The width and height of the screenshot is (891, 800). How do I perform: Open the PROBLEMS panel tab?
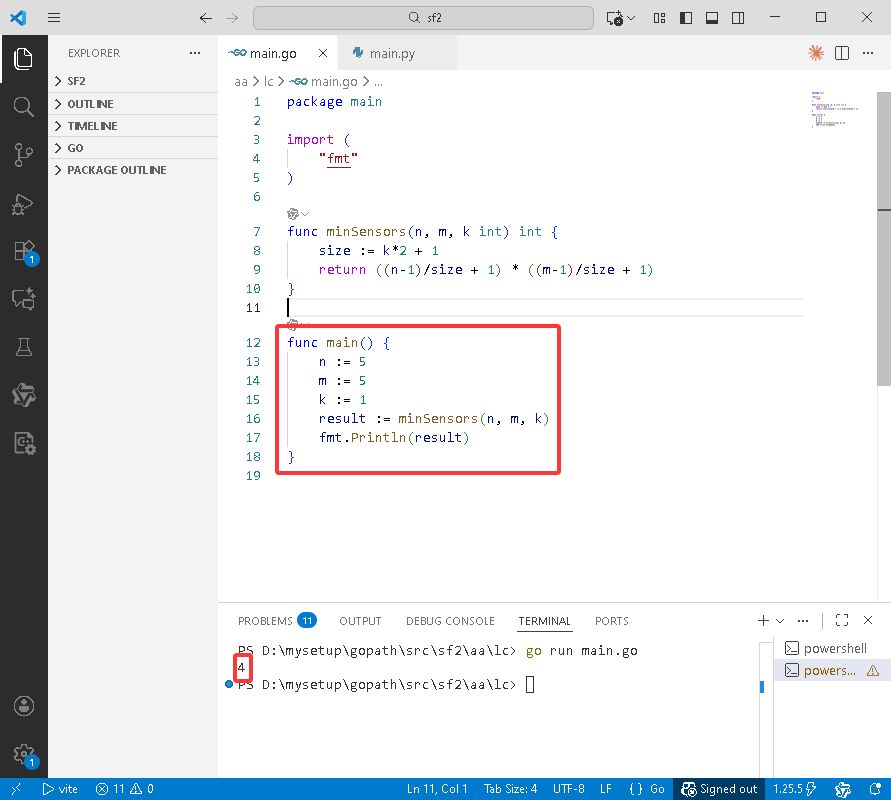coord(277,620)
